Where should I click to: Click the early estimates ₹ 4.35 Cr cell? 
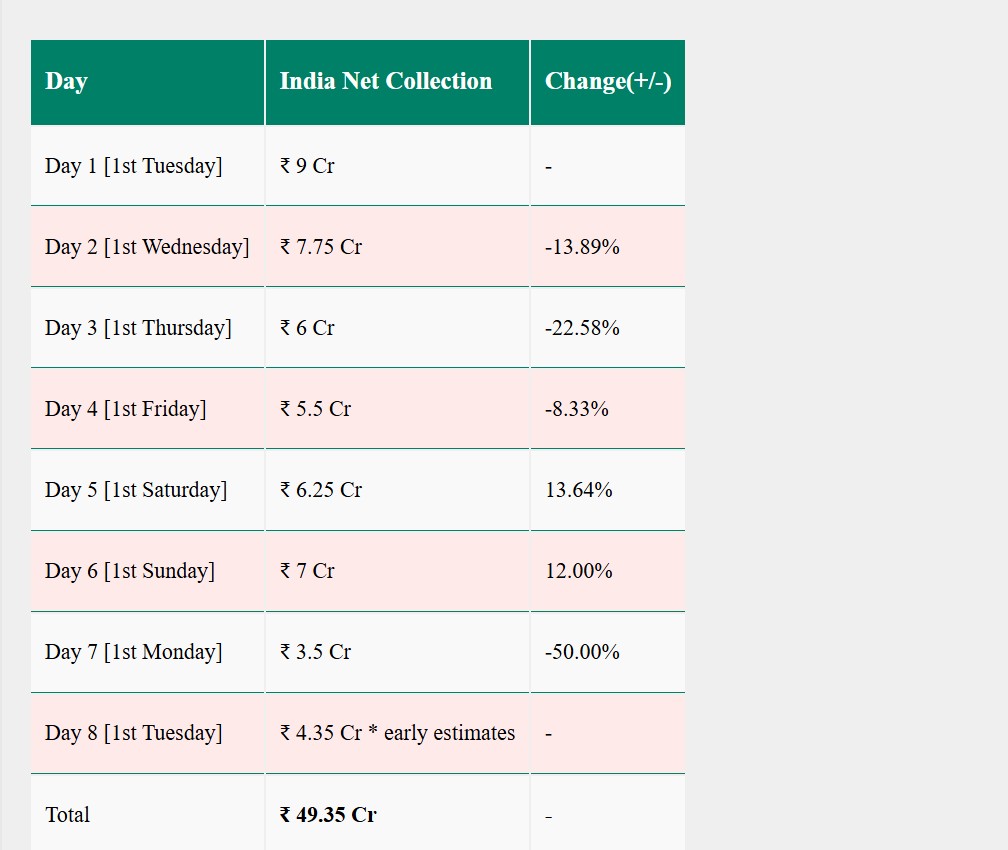pyautogui.click(x=397, y=733)
